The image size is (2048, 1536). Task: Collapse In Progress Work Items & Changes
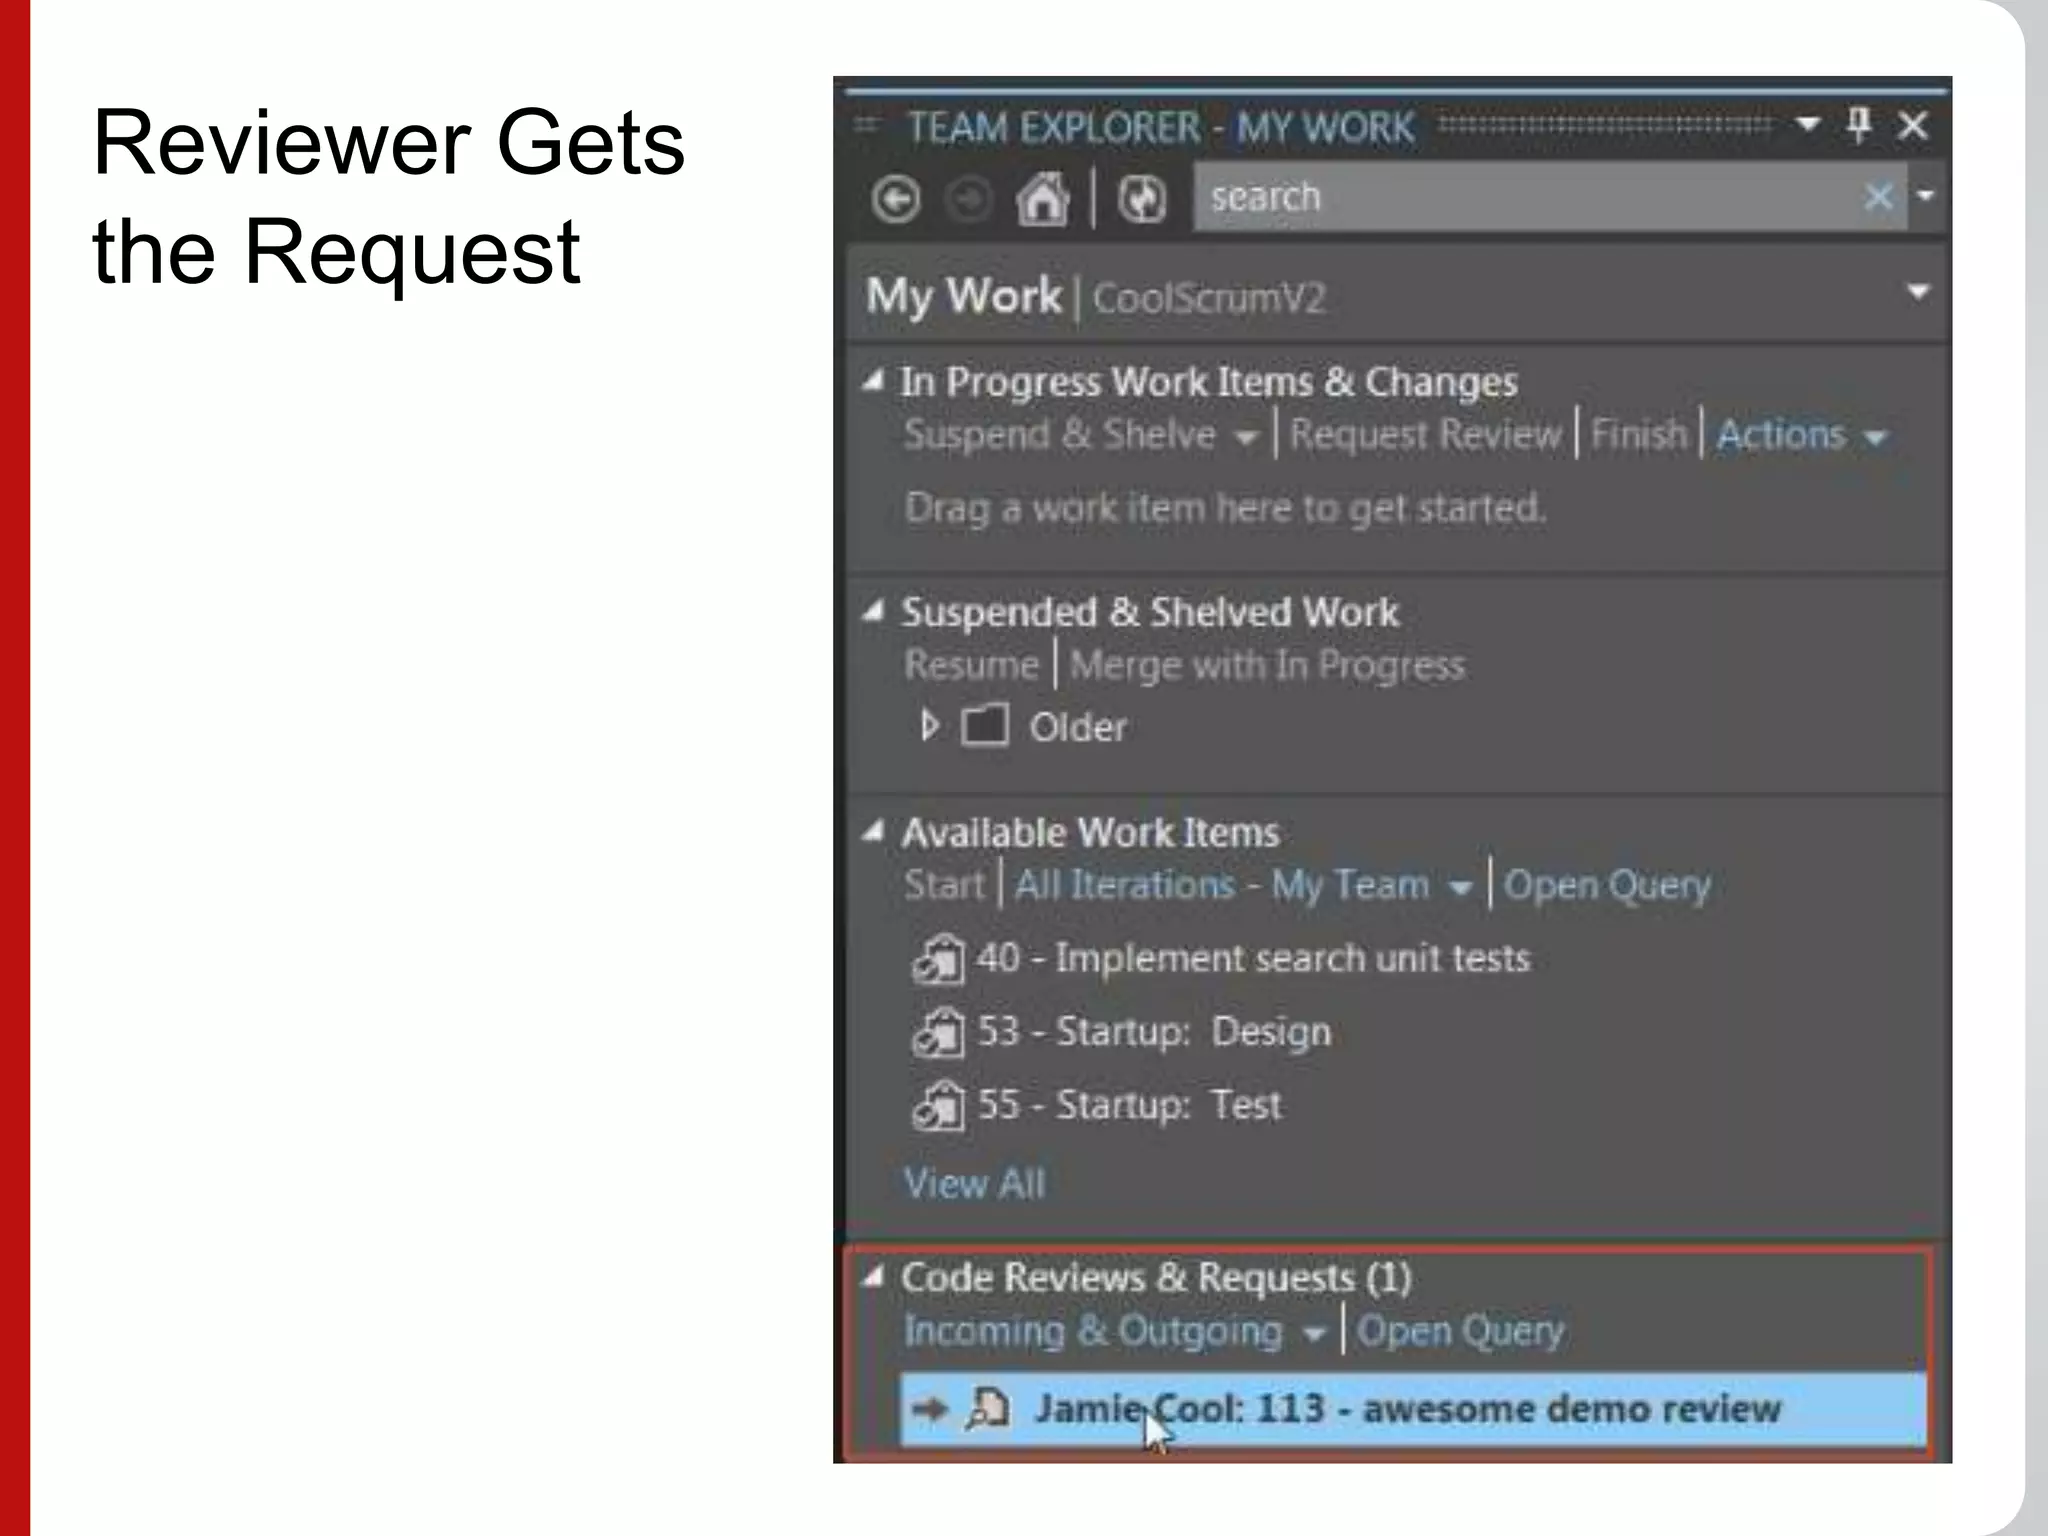coord(874,380)
